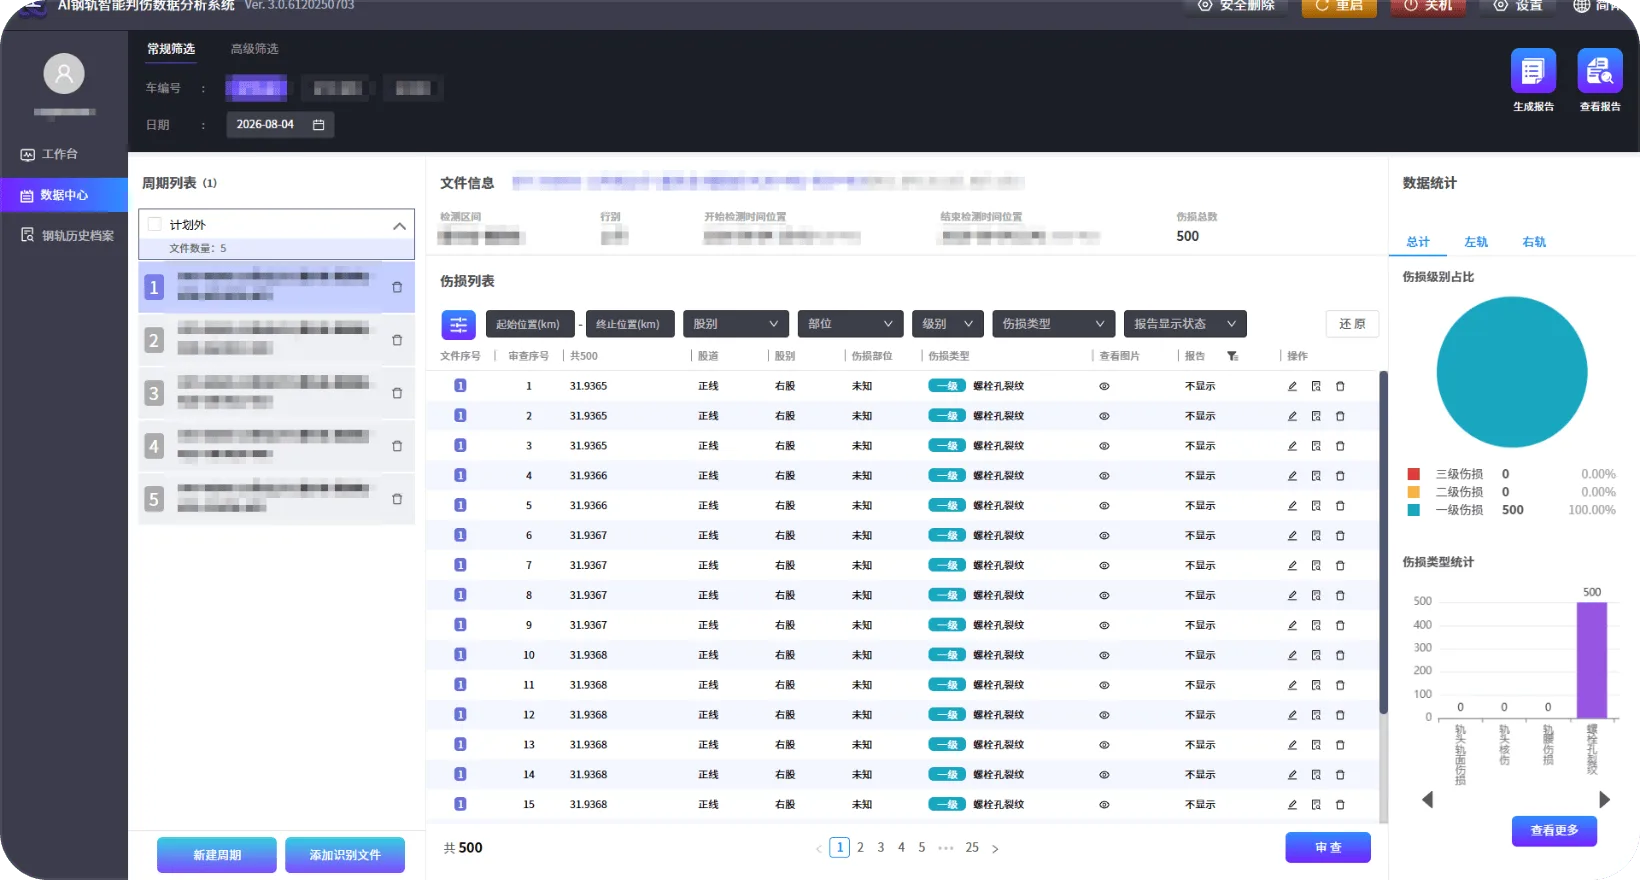This screenshot has height=880, width=1640.
Task: Edit record row 12 with pencil icon
Action: [x=1292, y=715]
